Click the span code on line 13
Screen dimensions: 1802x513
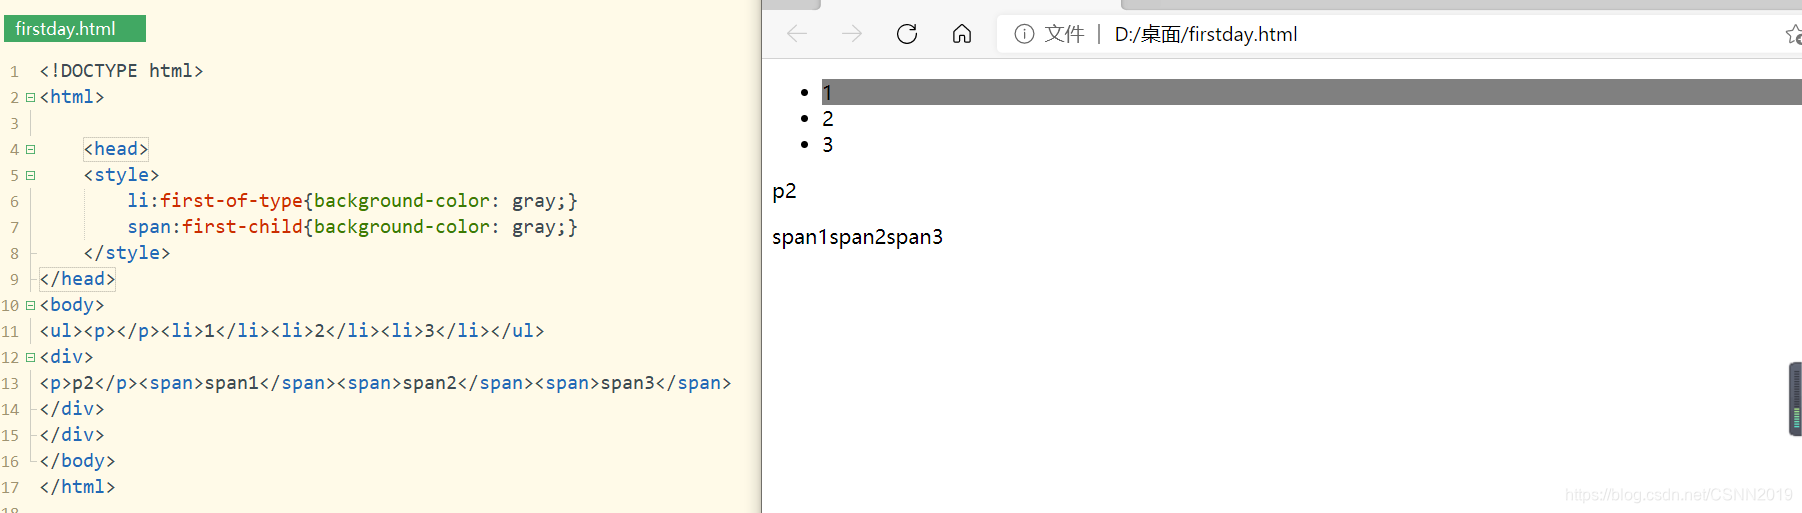385,383
